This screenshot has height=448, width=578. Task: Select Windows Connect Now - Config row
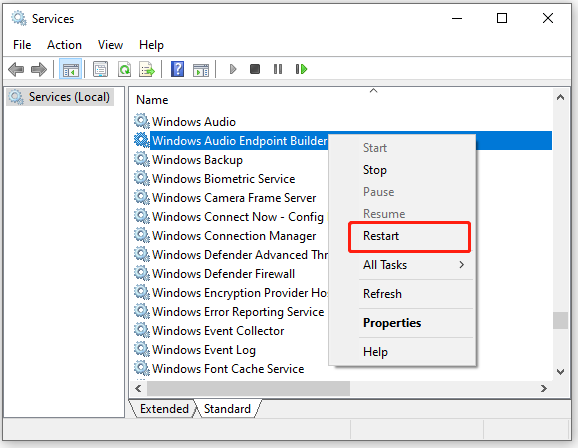(238, 217)
